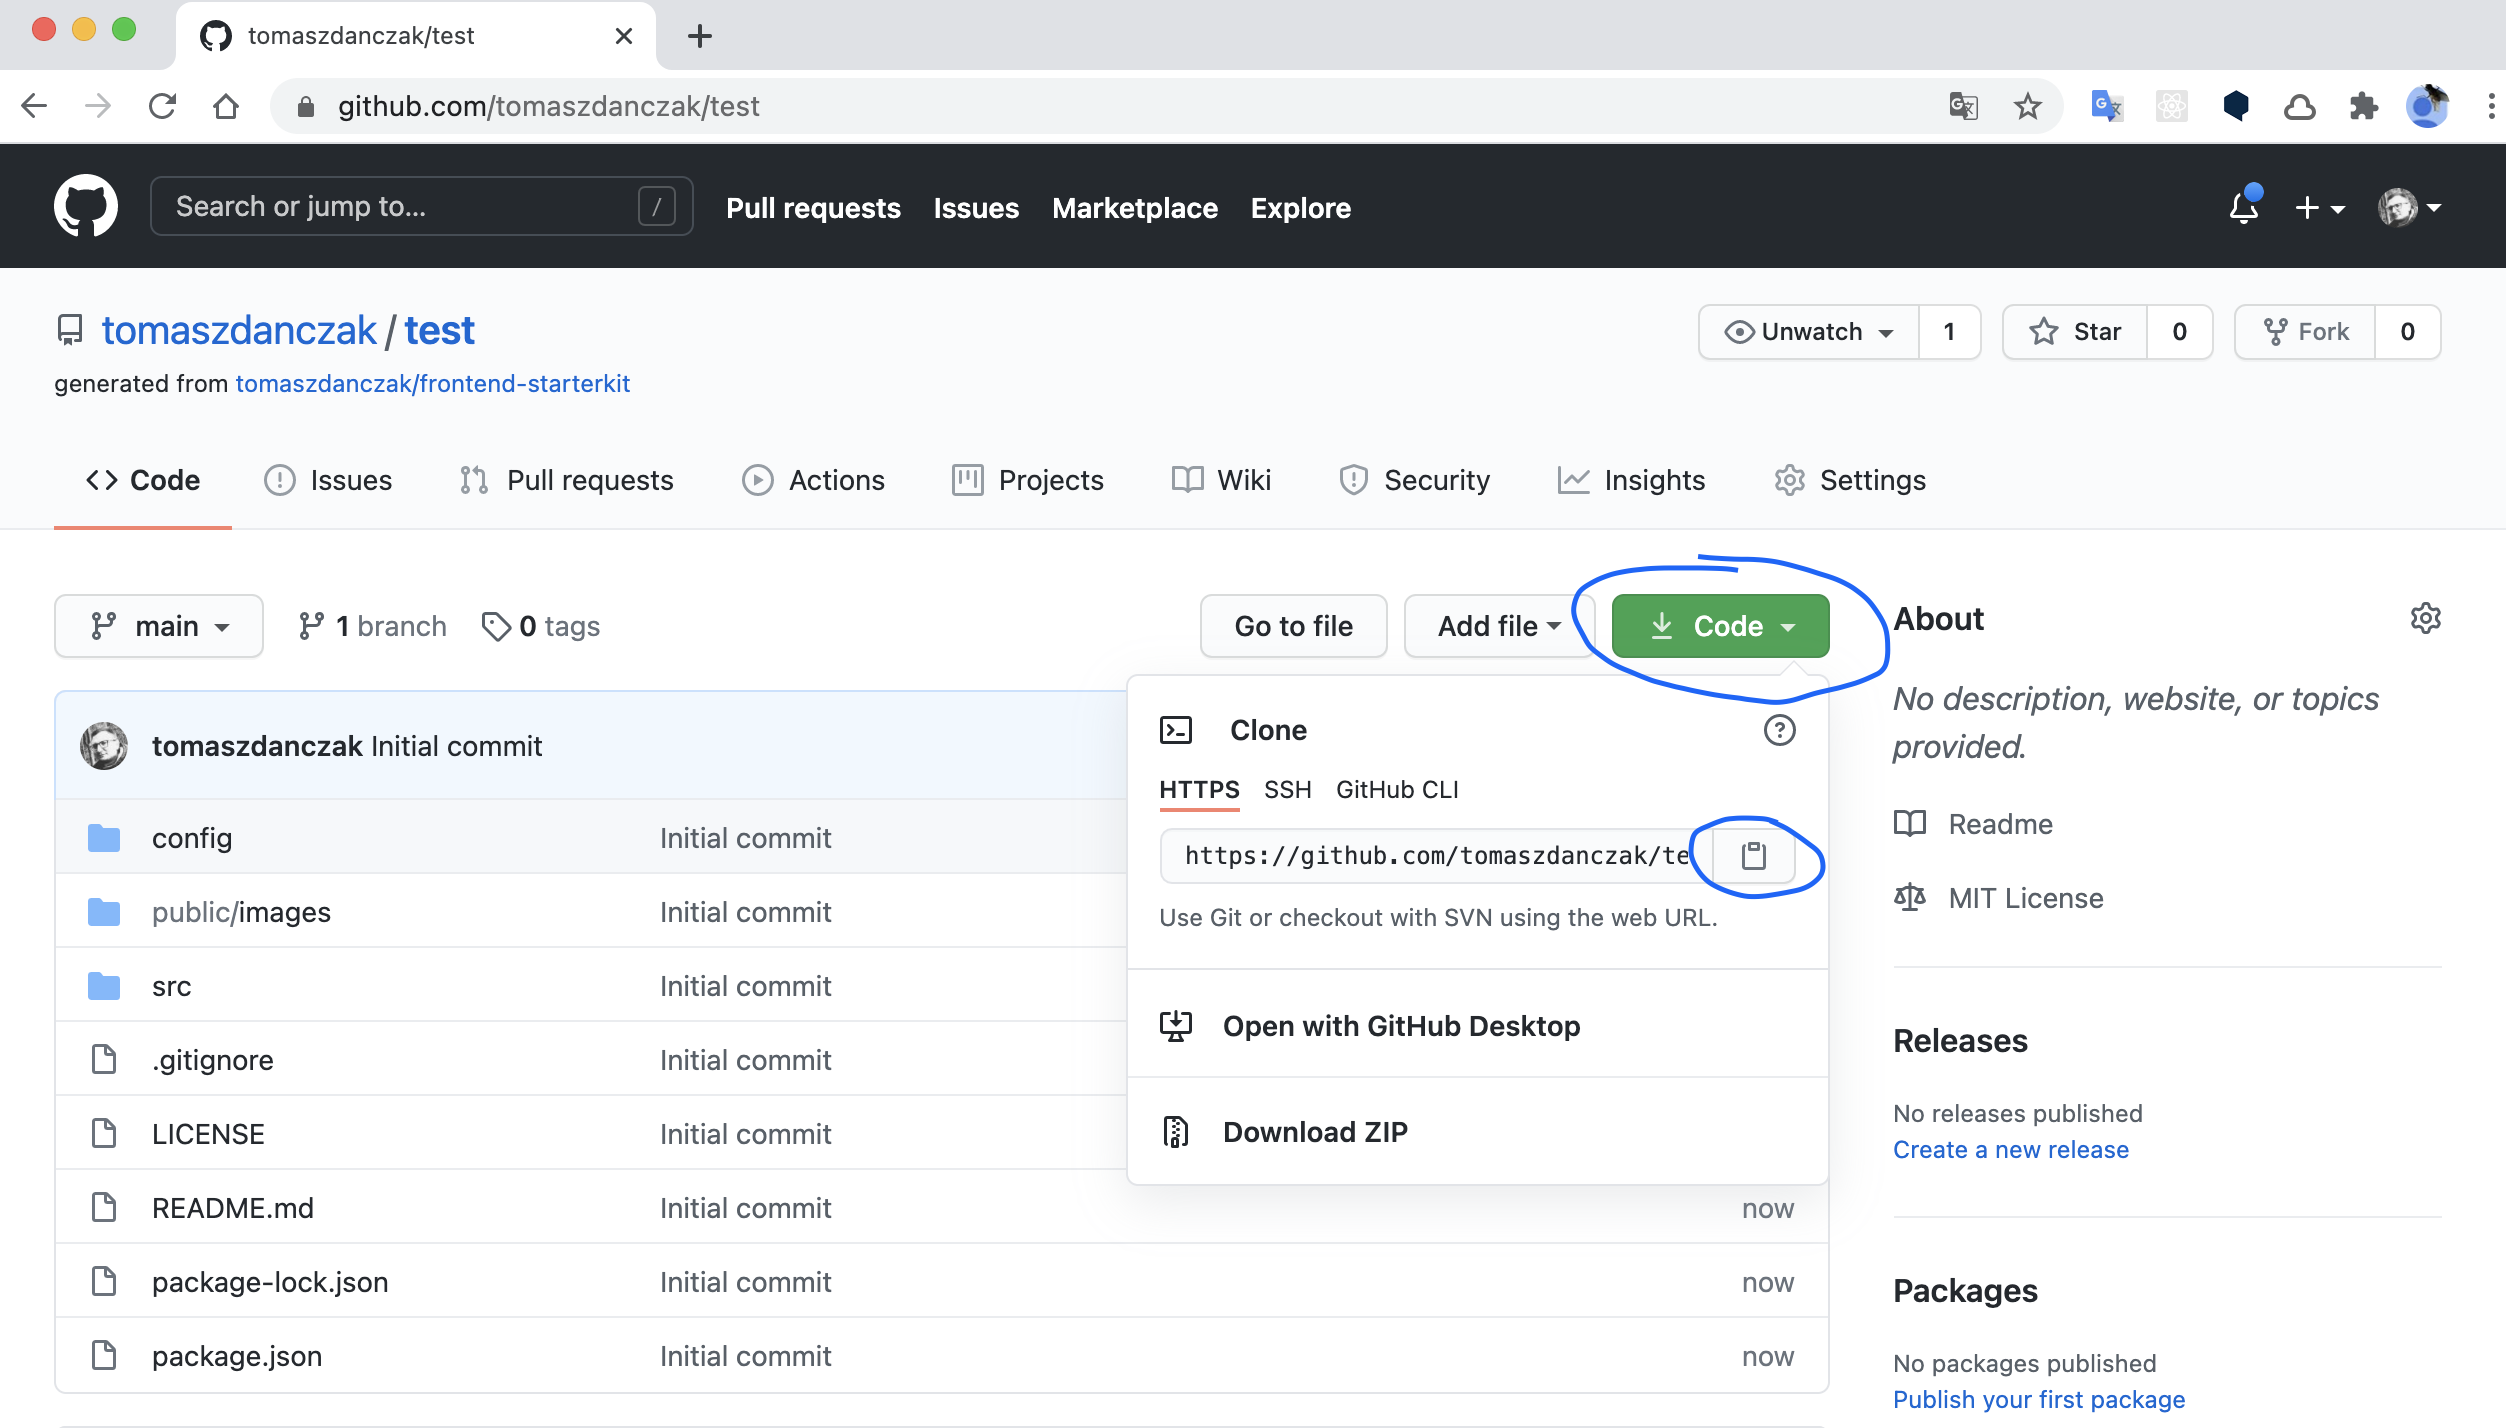This screenshot has width=2506, height=1428.
Task: Open the config folder
Action: pos(192,838)
